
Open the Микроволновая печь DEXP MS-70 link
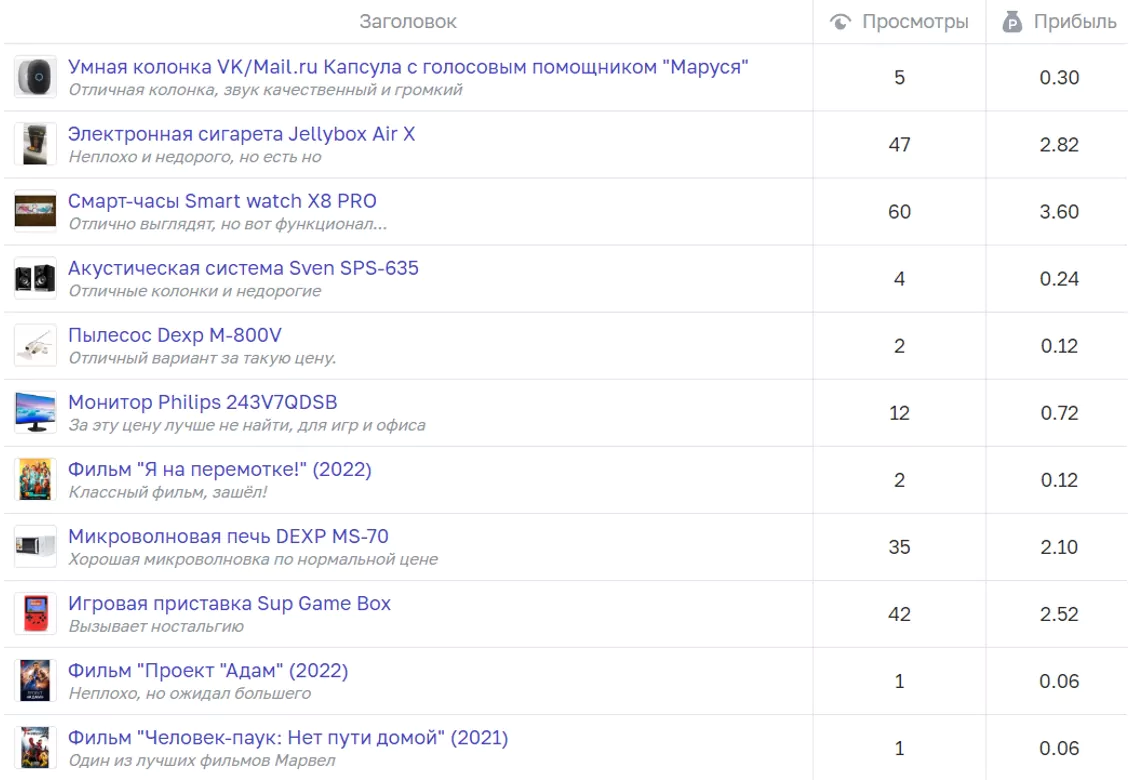228,536
